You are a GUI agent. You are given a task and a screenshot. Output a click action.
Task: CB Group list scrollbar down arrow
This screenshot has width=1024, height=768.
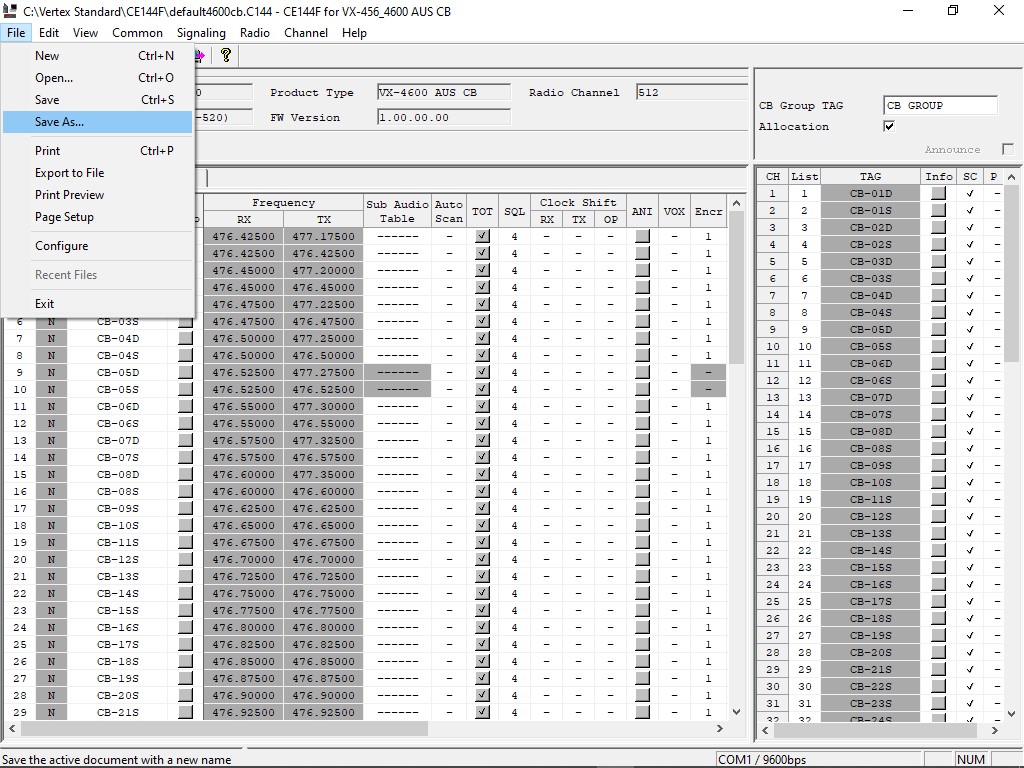tap(1011, 713)
